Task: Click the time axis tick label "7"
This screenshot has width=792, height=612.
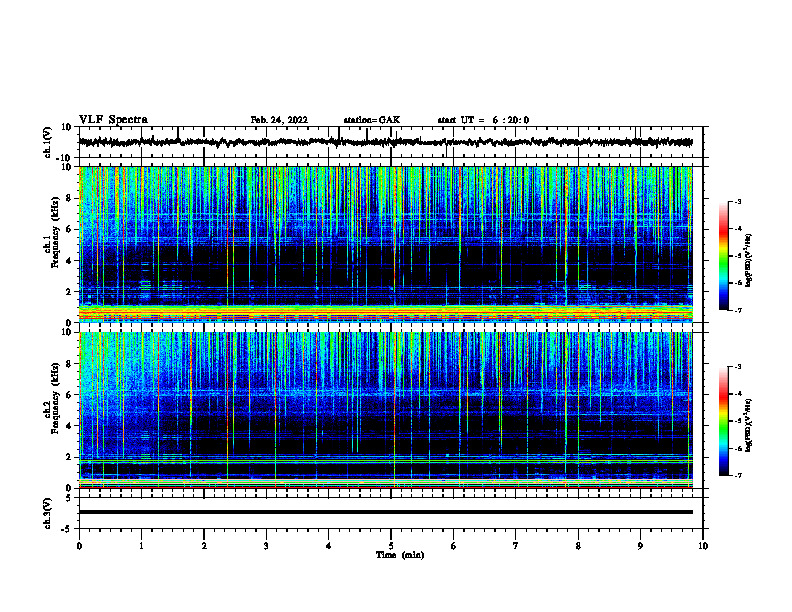Action: [516, 546]
